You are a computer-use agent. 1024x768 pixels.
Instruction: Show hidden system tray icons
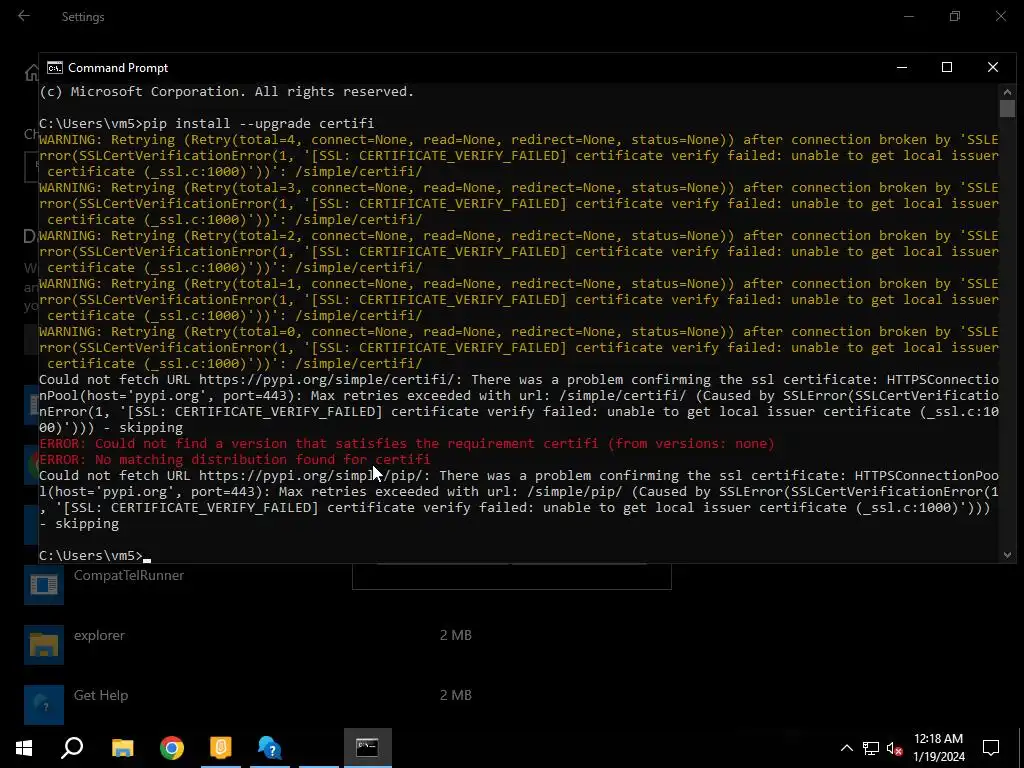click(846, 748)
